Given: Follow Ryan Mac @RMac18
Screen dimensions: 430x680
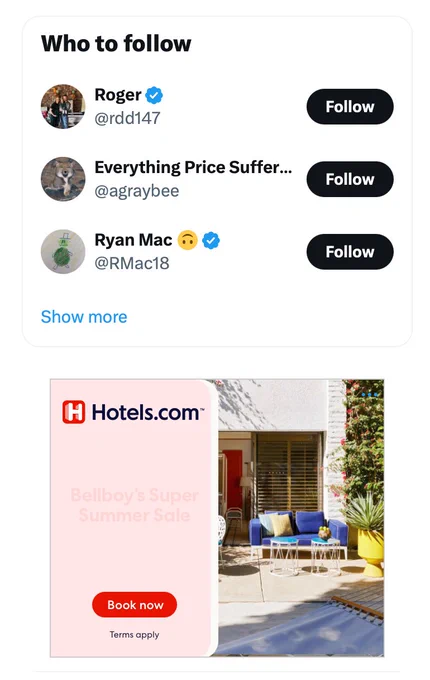Looking at the screenshot, I should click(350, 252).
